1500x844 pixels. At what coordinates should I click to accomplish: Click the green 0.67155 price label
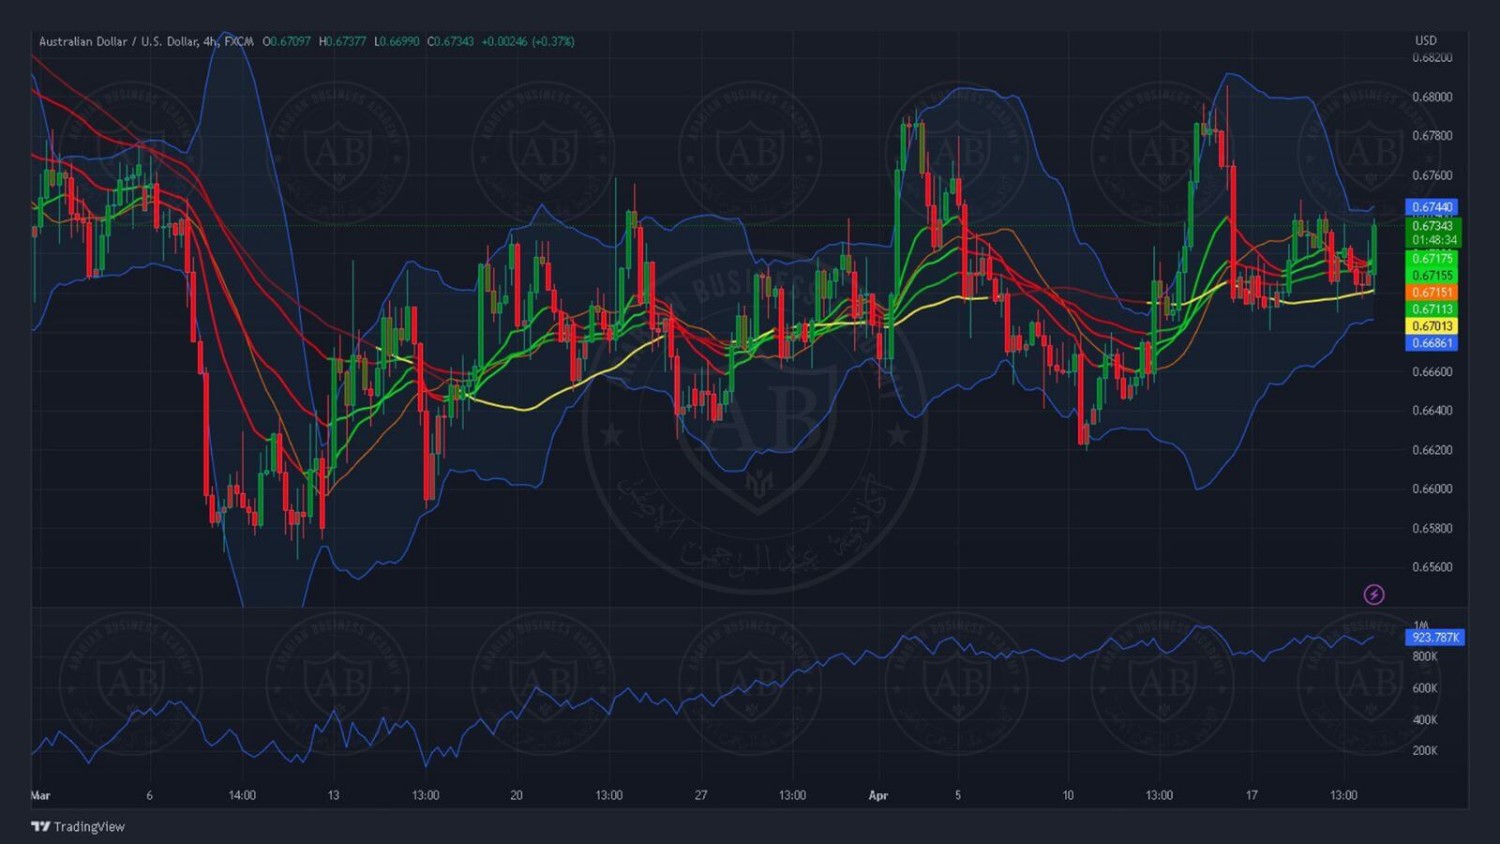tap(1432, 275)
